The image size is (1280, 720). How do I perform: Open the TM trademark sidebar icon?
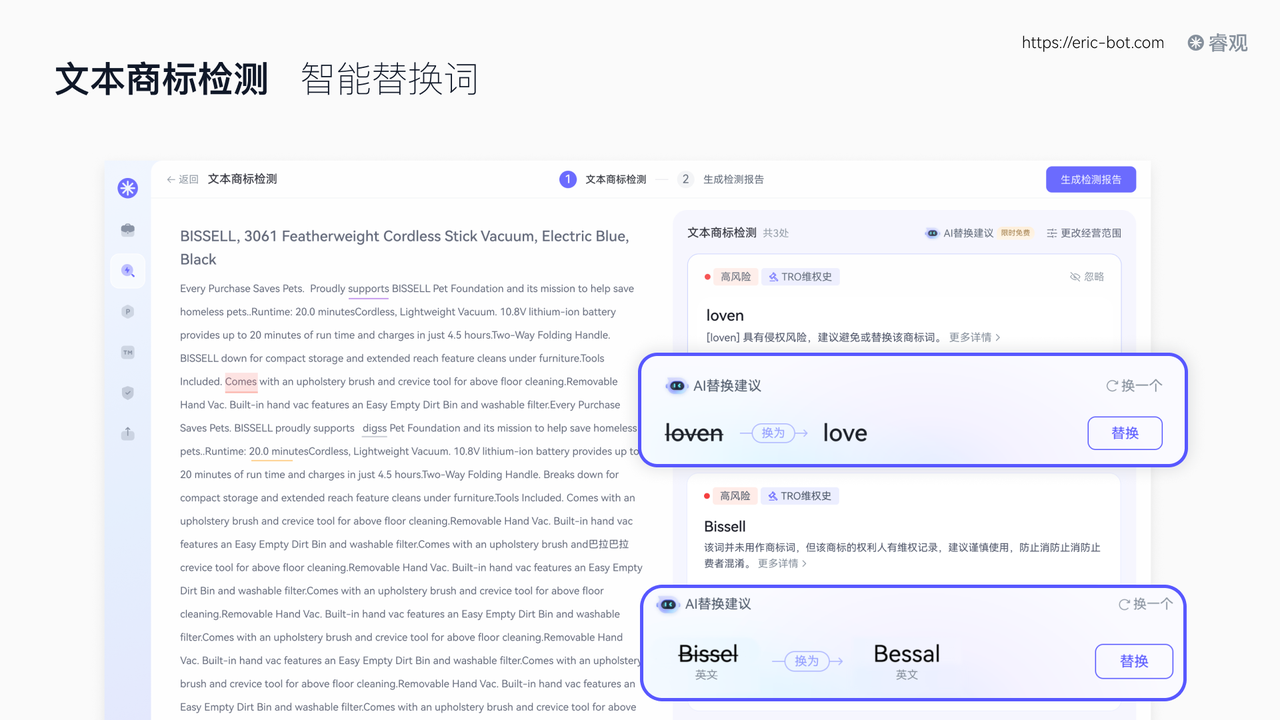pos(127,352)
